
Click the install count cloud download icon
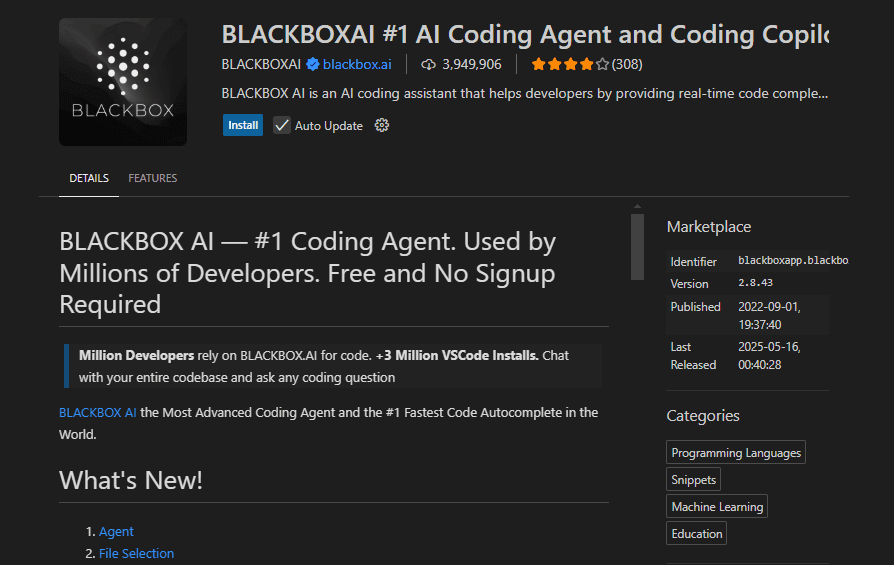(428, 64)
